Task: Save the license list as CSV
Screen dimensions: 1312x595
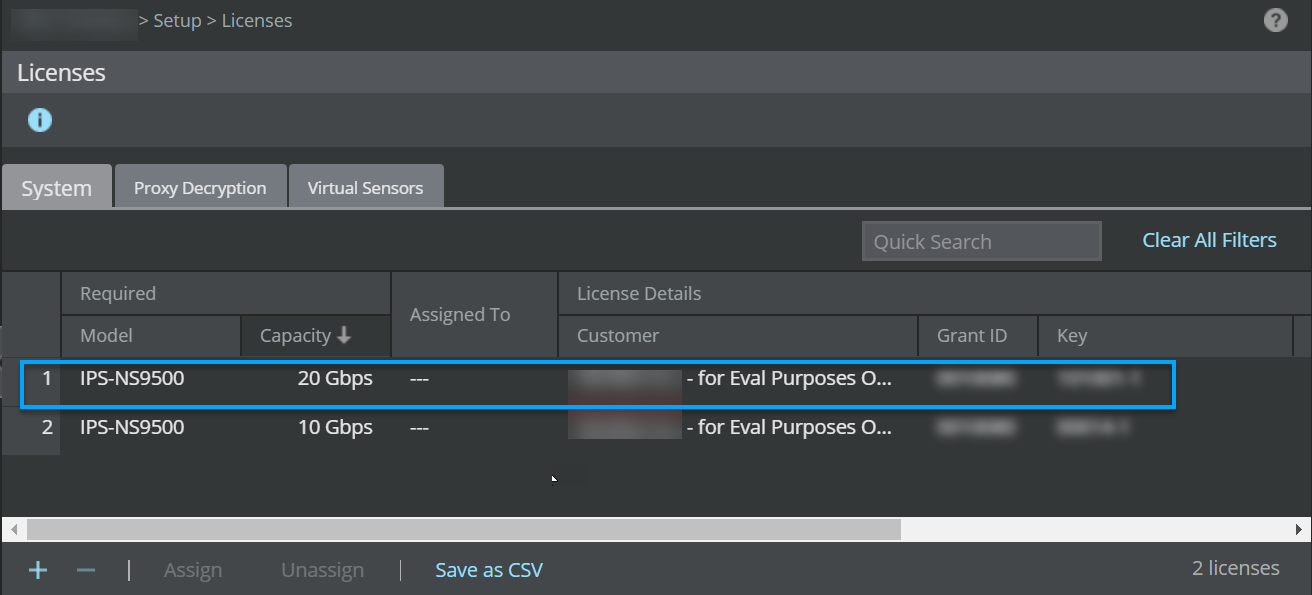Action: click(x=489, y=570)
